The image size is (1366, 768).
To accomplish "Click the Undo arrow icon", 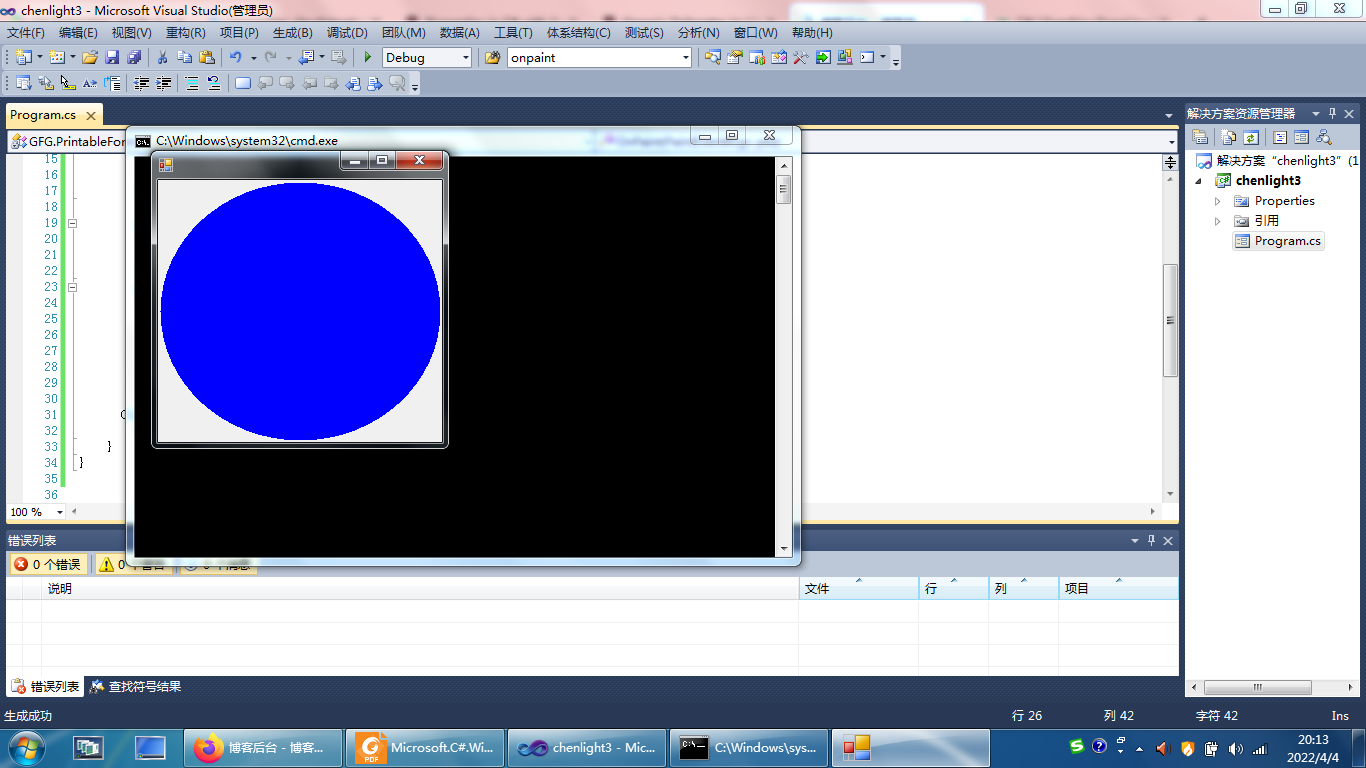I will tap(236, 58).
